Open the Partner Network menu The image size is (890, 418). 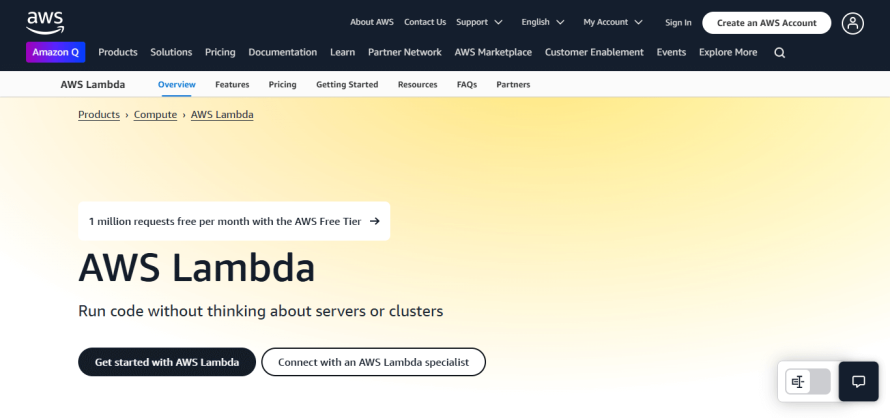coord(405,52)
